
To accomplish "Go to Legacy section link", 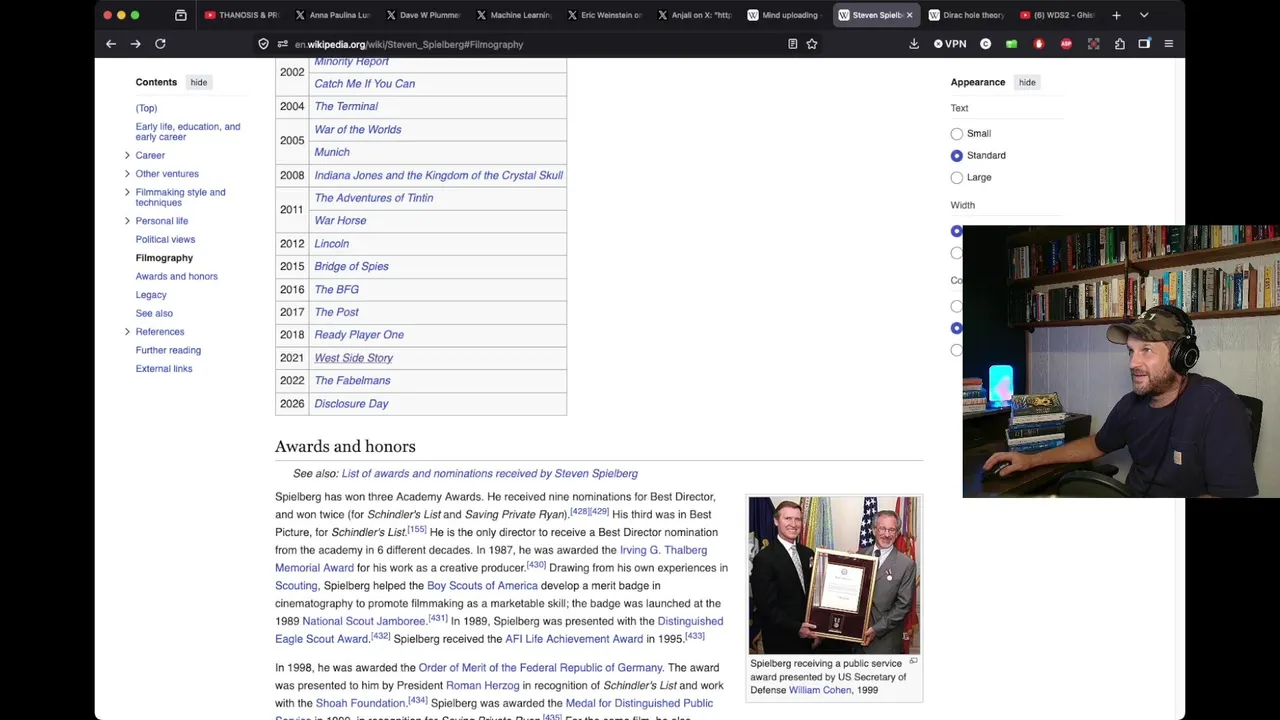I will pyautogui.click(x=151, y=295).
